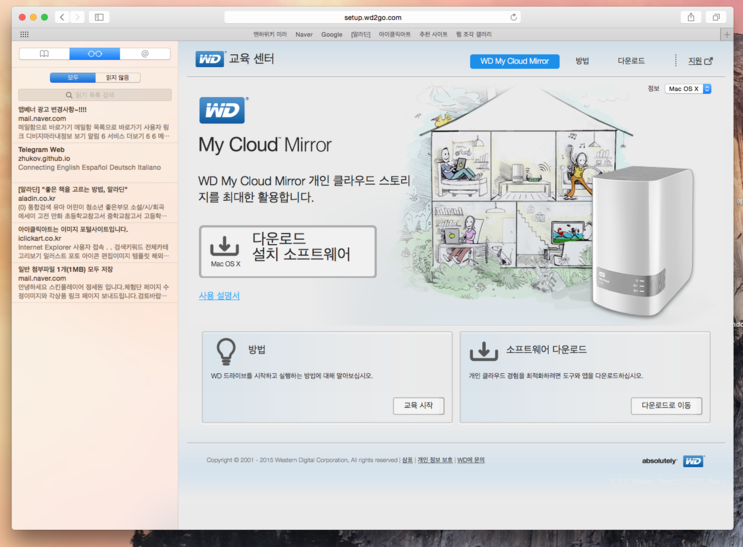Image resolution: width=743 pixels, height=547 pixels.
Task: Open the 사용 설명서 manual link
Action: pyautogui.click(x=219, y=296)
